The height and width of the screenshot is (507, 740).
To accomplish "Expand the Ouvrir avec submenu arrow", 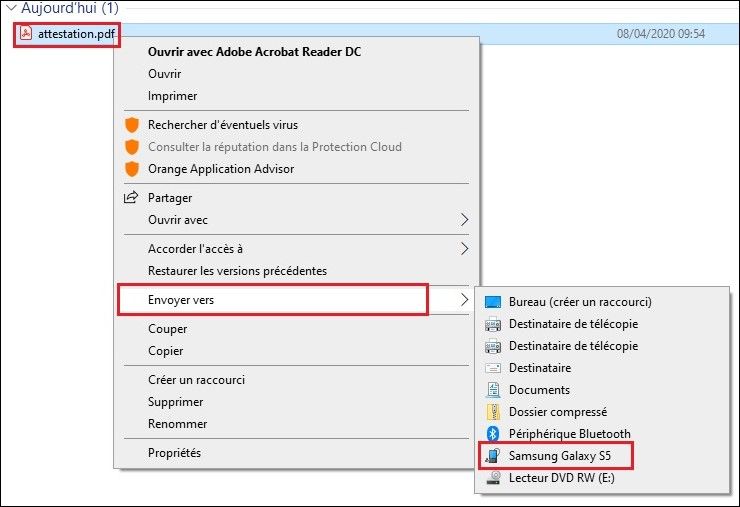I will click(463, 220).
